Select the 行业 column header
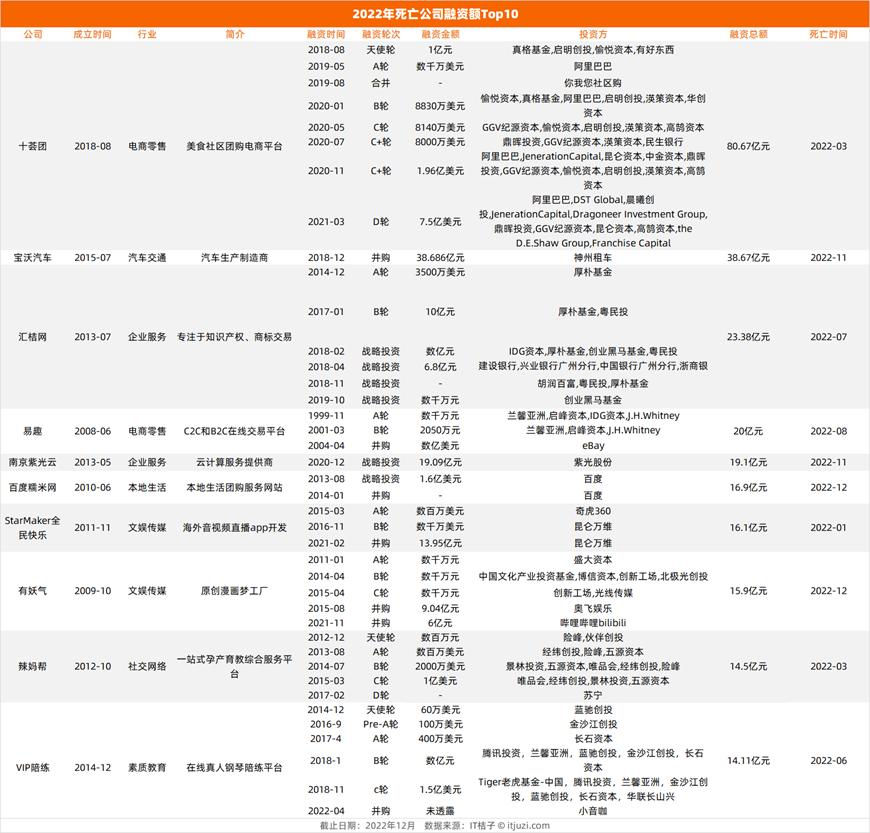Screen dimensions: 870x833 pyautogui.click(x=147, y=34)
